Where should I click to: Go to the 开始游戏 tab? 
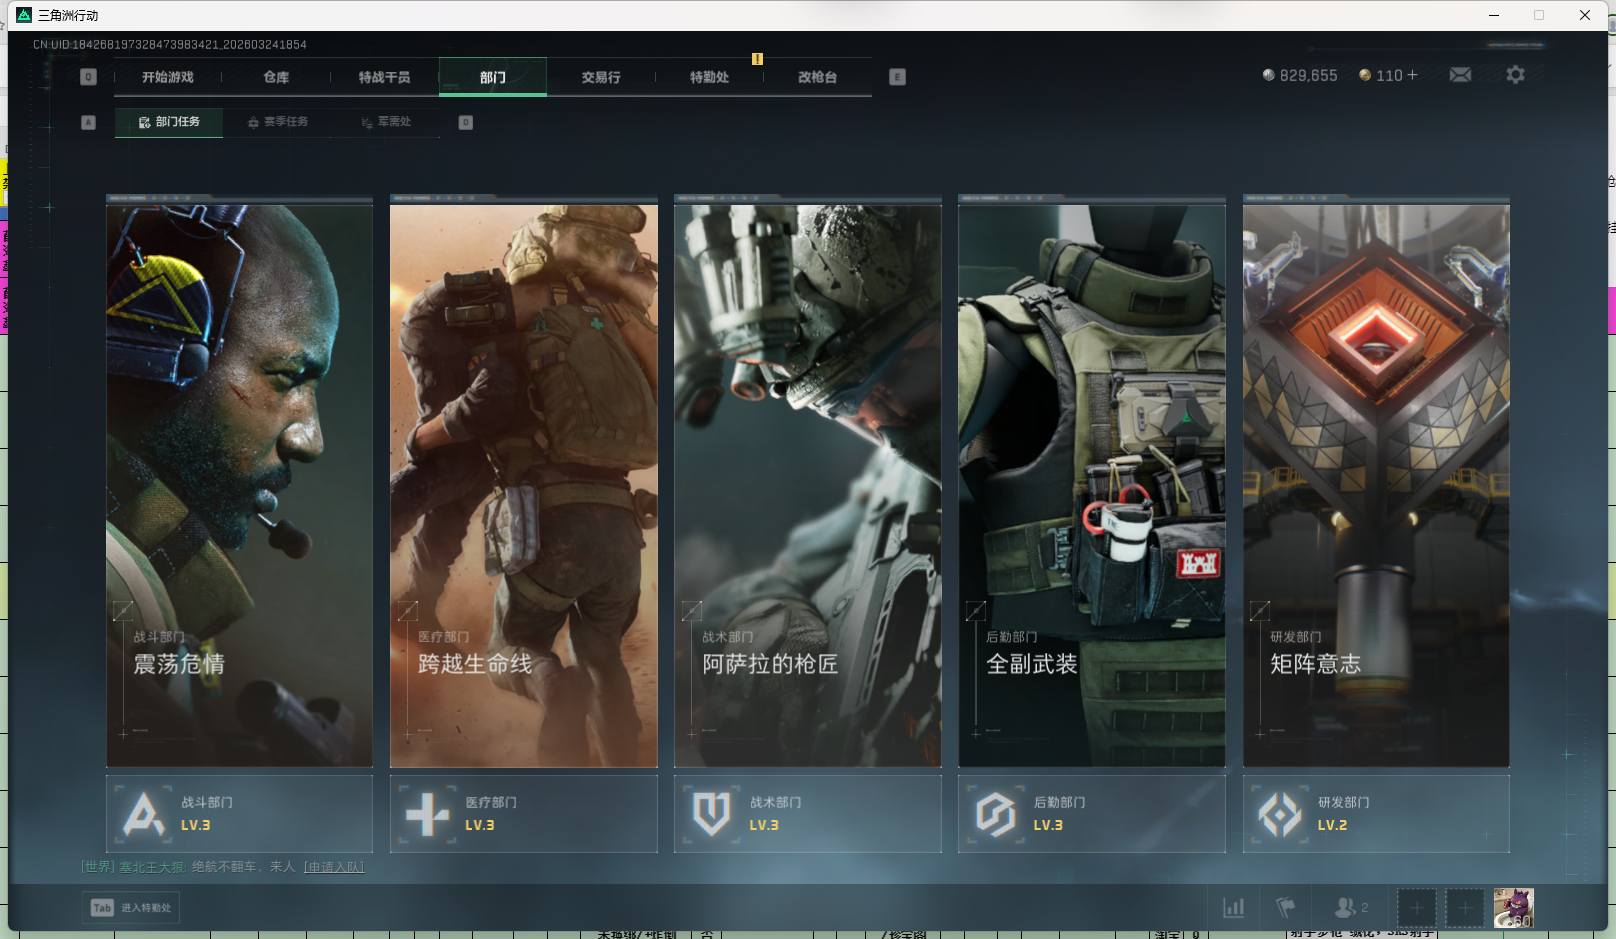tap(167, 77)
